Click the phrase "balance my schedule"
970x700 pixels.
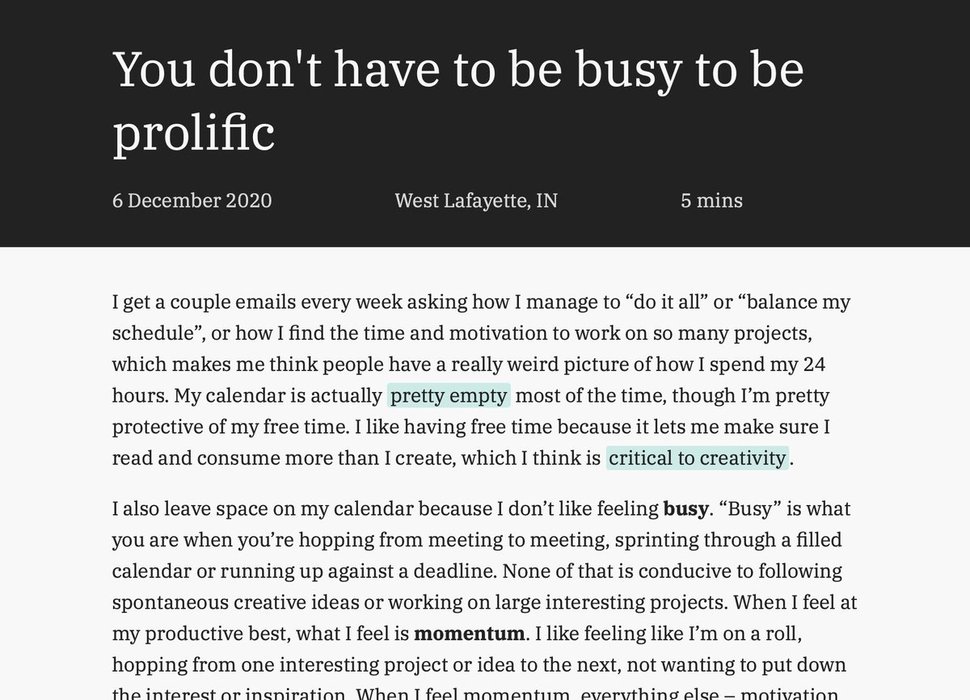(x=798, y=302)
